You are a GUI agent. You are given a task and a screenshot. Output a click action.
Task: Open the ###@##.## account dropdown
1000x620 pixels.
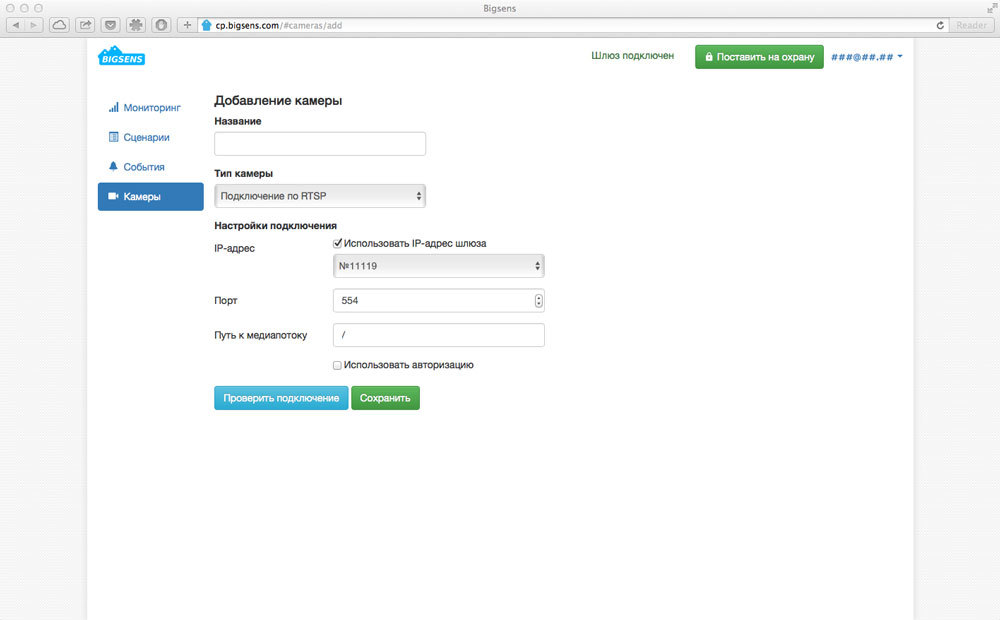(866, 57)
